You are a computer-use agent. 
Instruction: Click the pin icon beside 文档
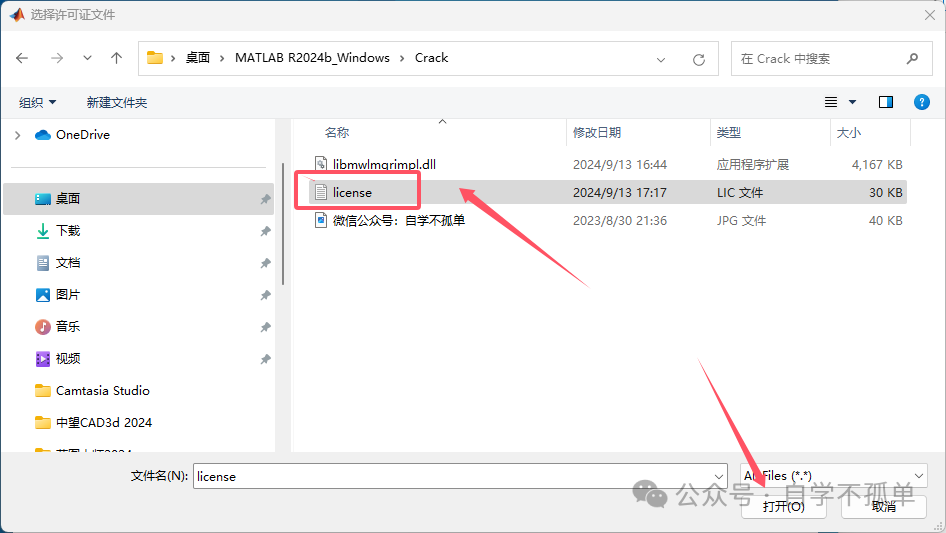[x=265, y=263]
